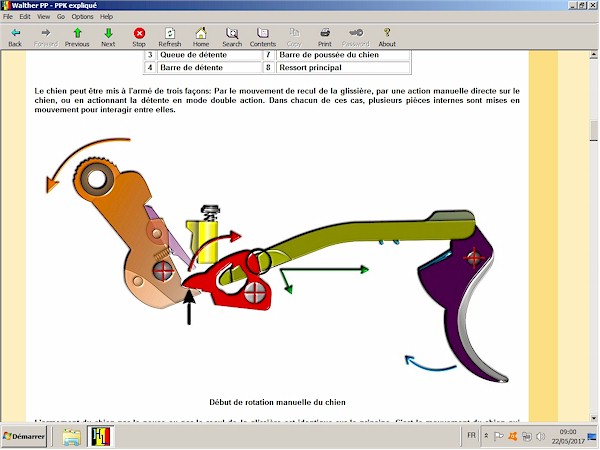Image resolution: width=600 pixels, height=450 pixels.
Task: Open the folder icon in the taskbar
Action: click(72, 437)
